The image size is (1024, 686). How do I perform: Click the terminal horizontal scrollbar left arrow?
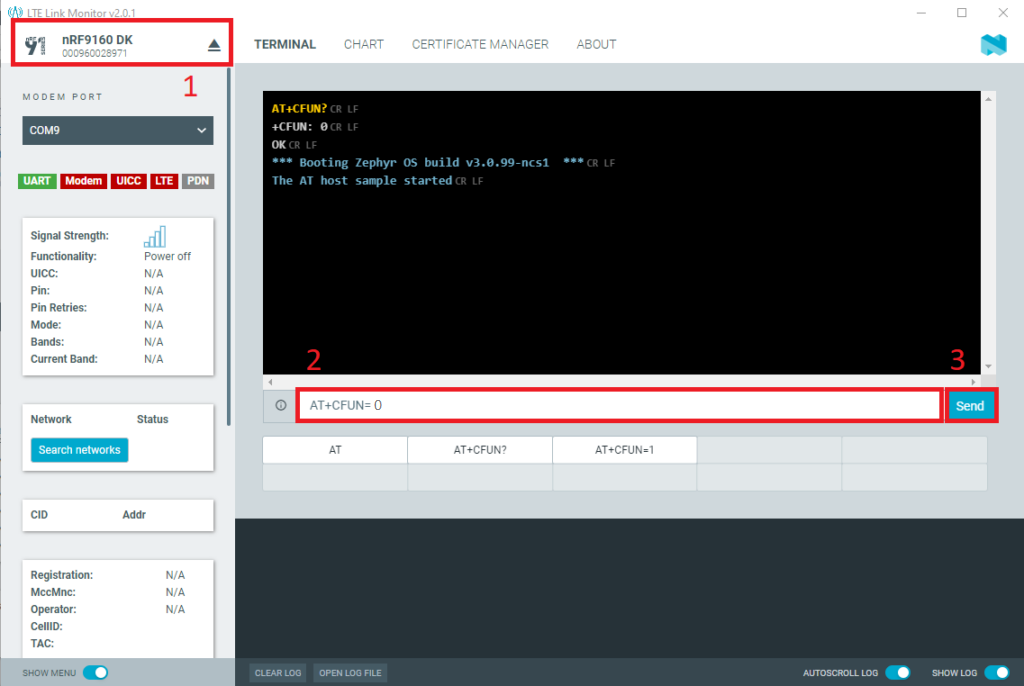pyautogui.click(x=270, y=382)
